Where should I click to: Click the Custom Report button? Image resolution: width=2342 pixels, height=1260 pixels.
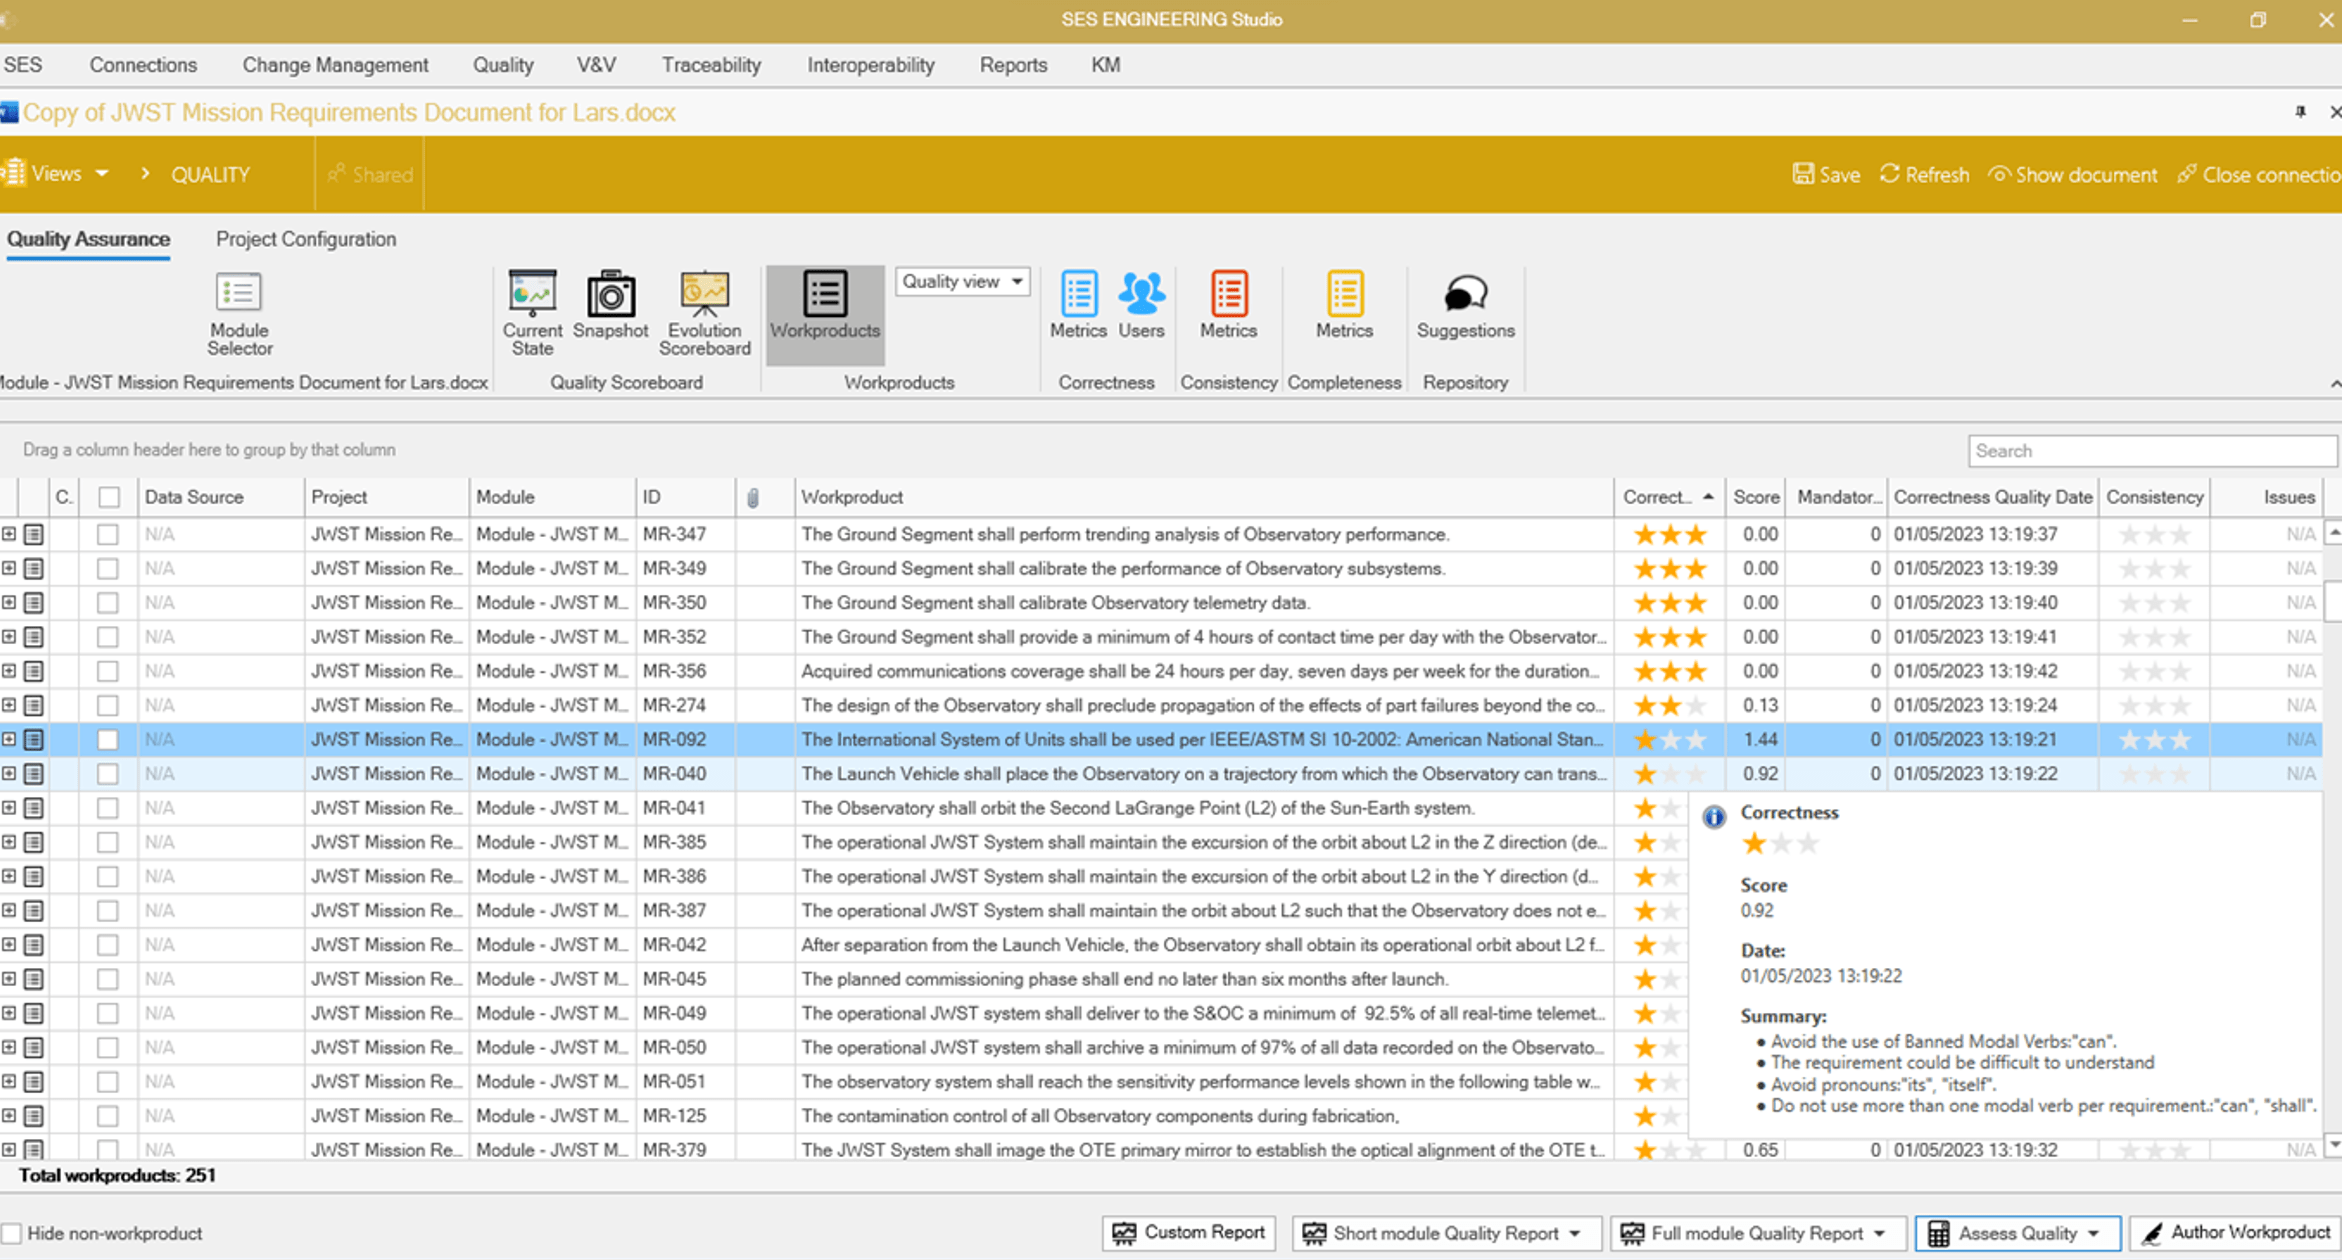(x=1189, y=1233)
